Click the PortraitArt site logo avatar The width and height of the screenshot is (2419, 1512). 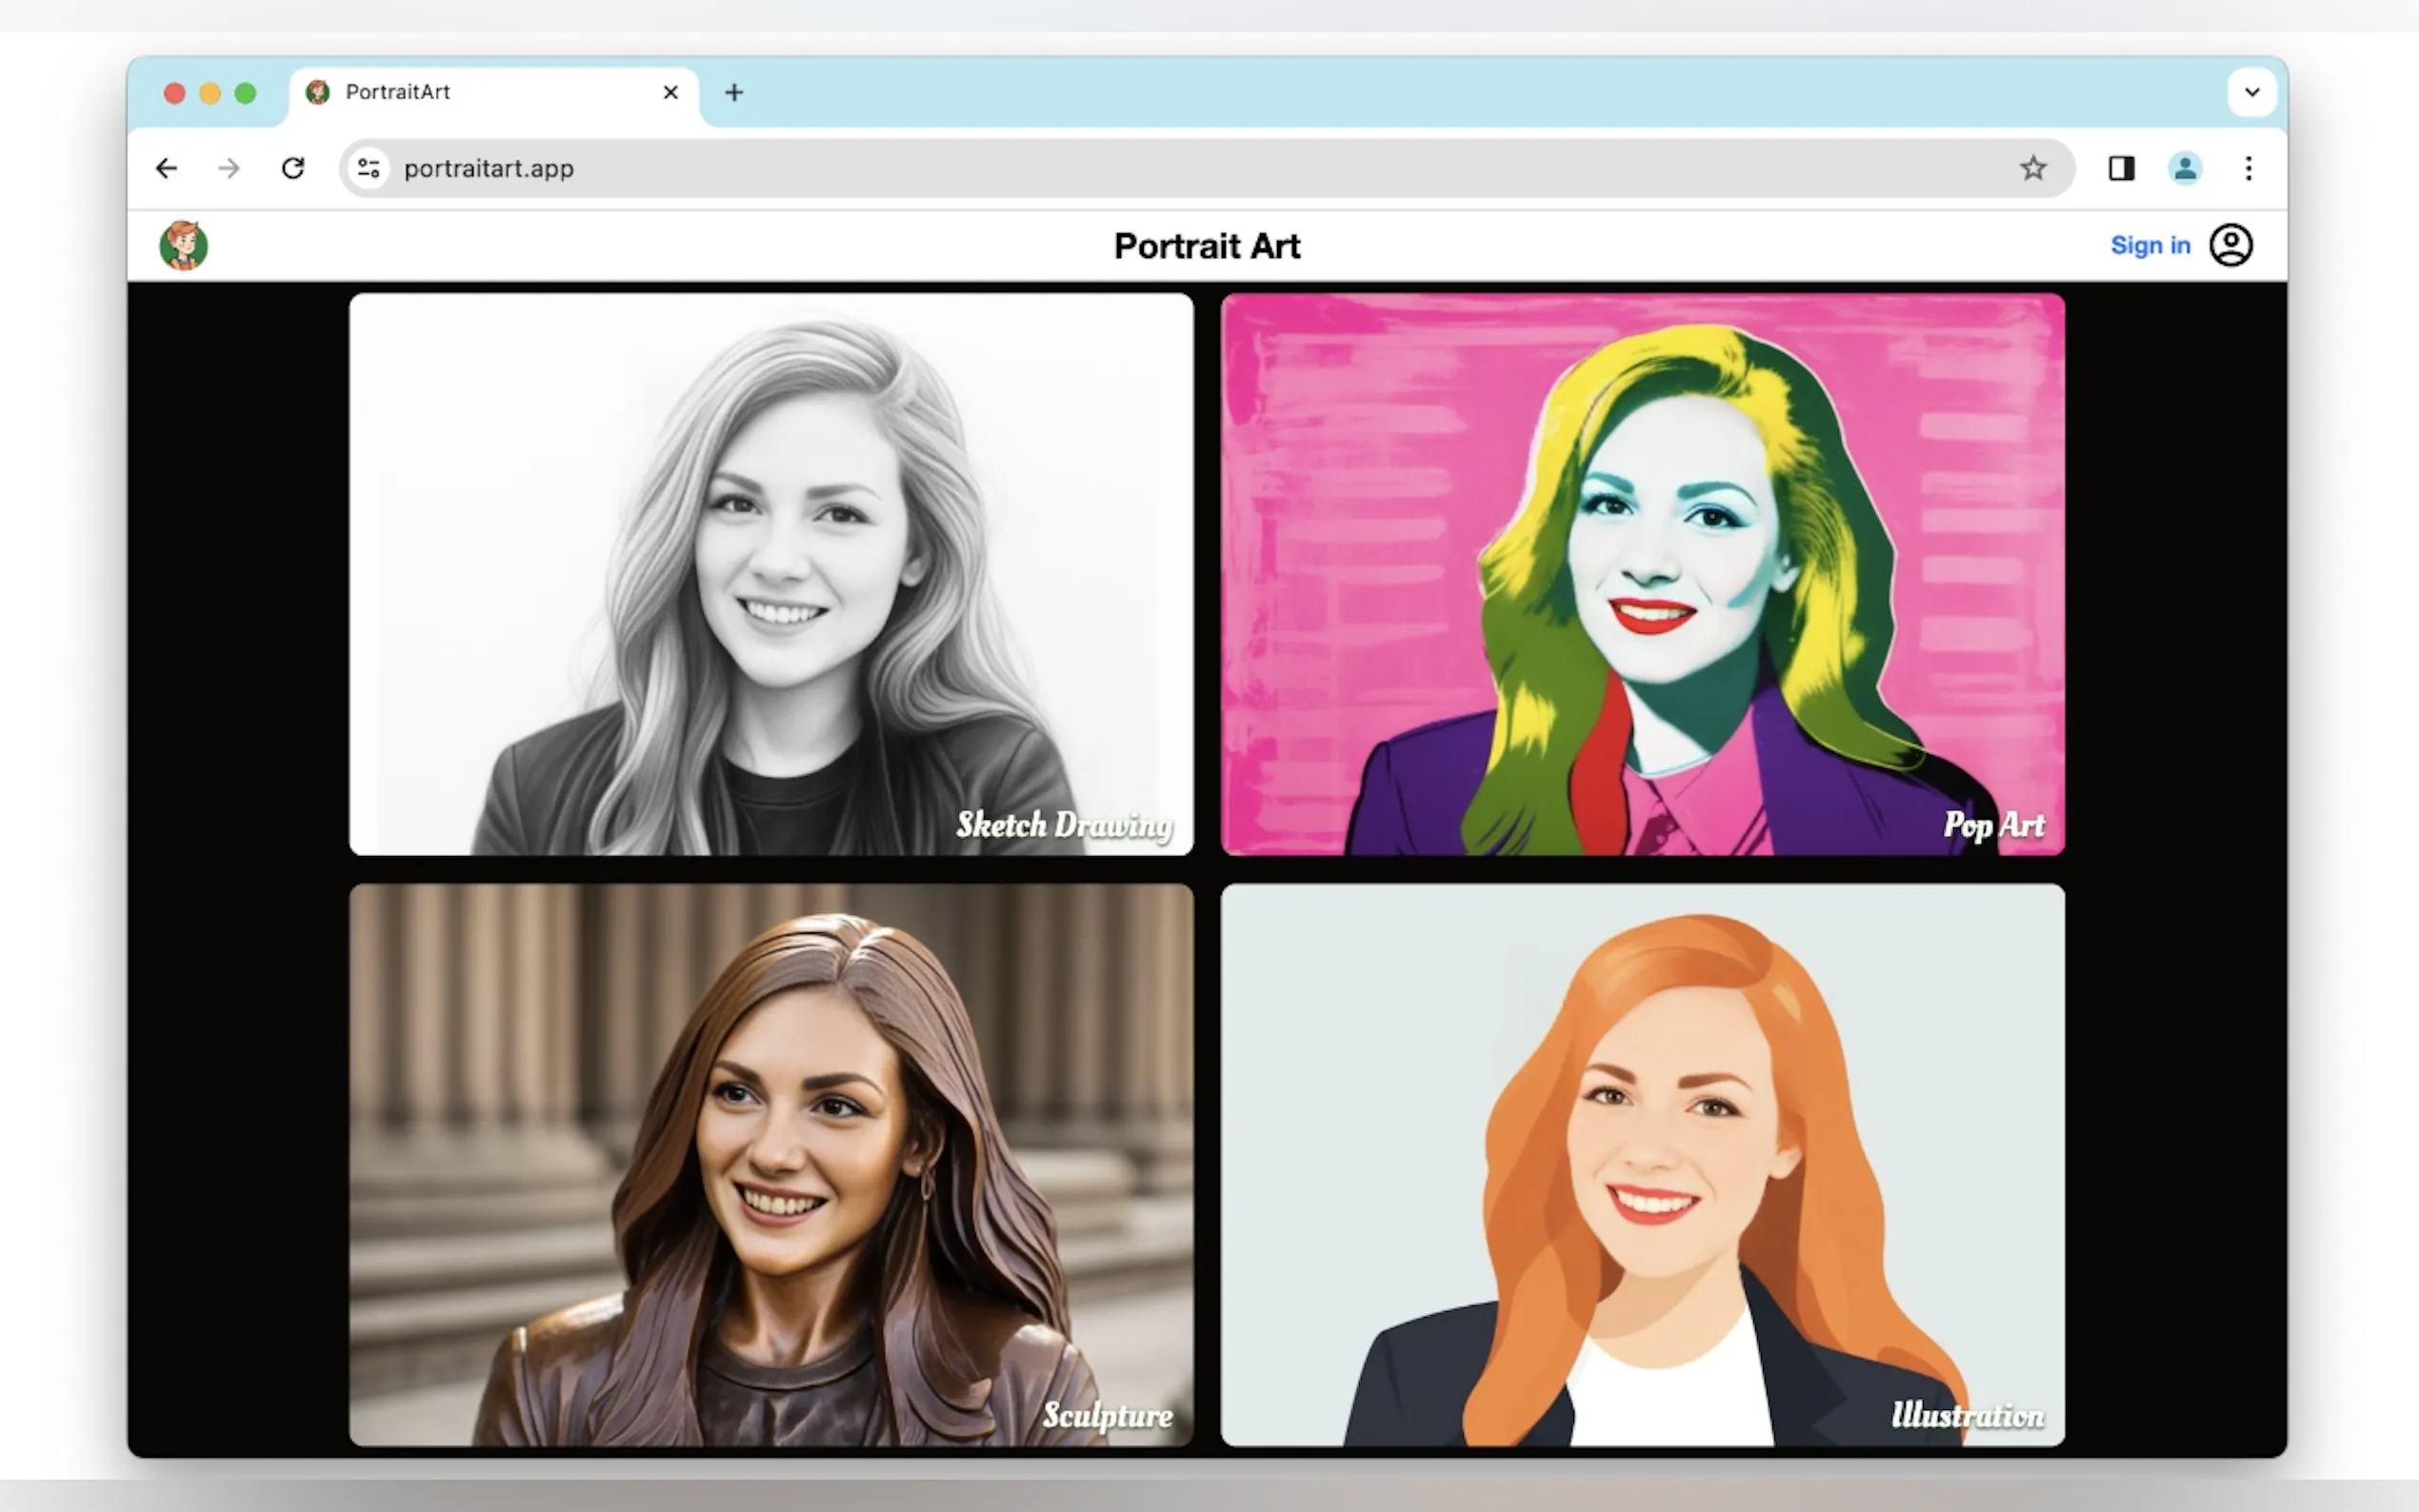point(184,245)
